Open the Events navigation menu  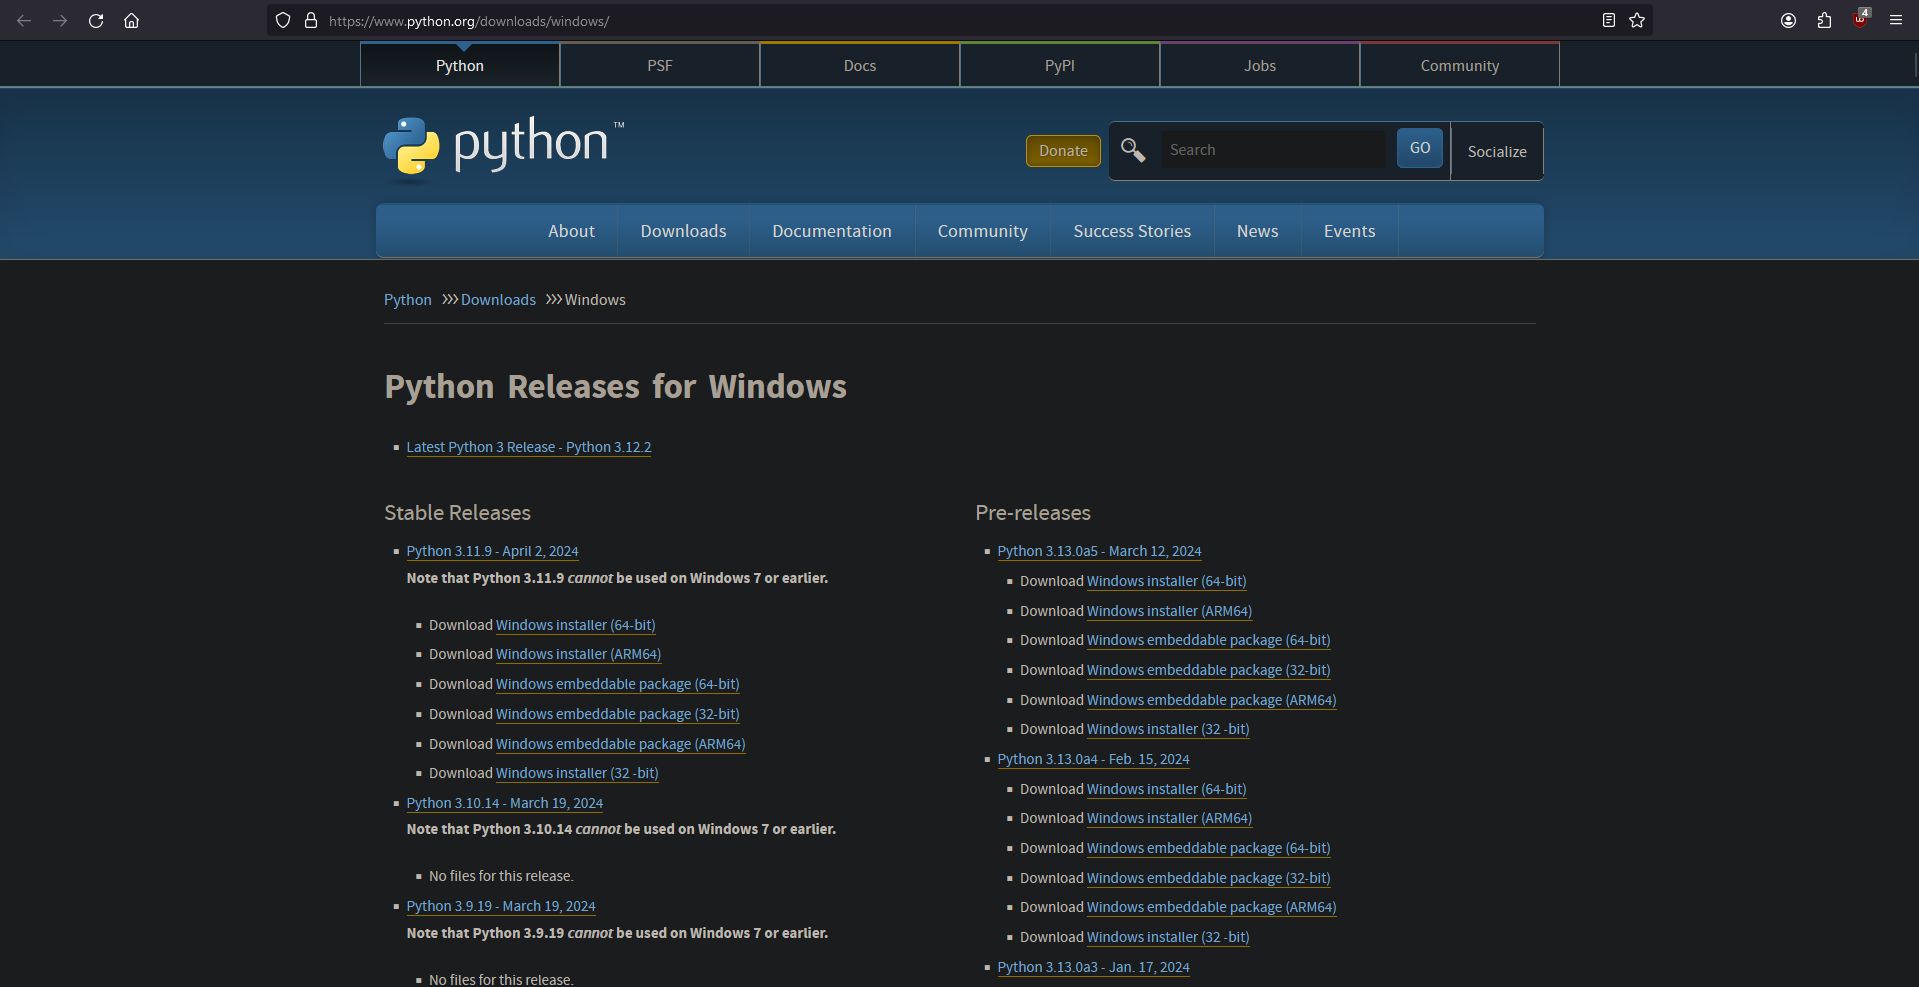click(1350, 231)
